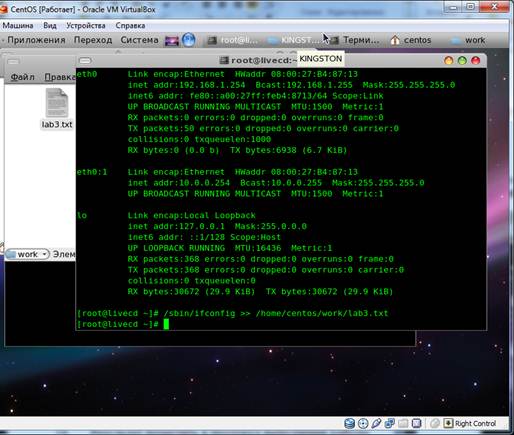Open the Вид menu
Image resolution: width=514 pixels, height=435 pixels.
[x=50, y=26]
